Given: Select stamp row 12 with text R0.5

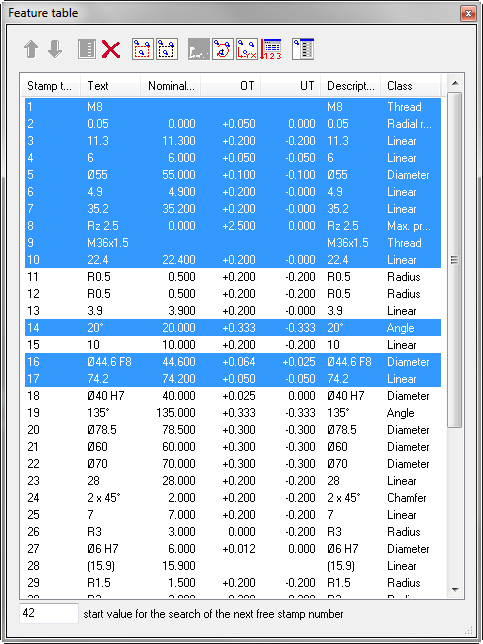Looking at the screenshot, I should [x=233, y=294].
